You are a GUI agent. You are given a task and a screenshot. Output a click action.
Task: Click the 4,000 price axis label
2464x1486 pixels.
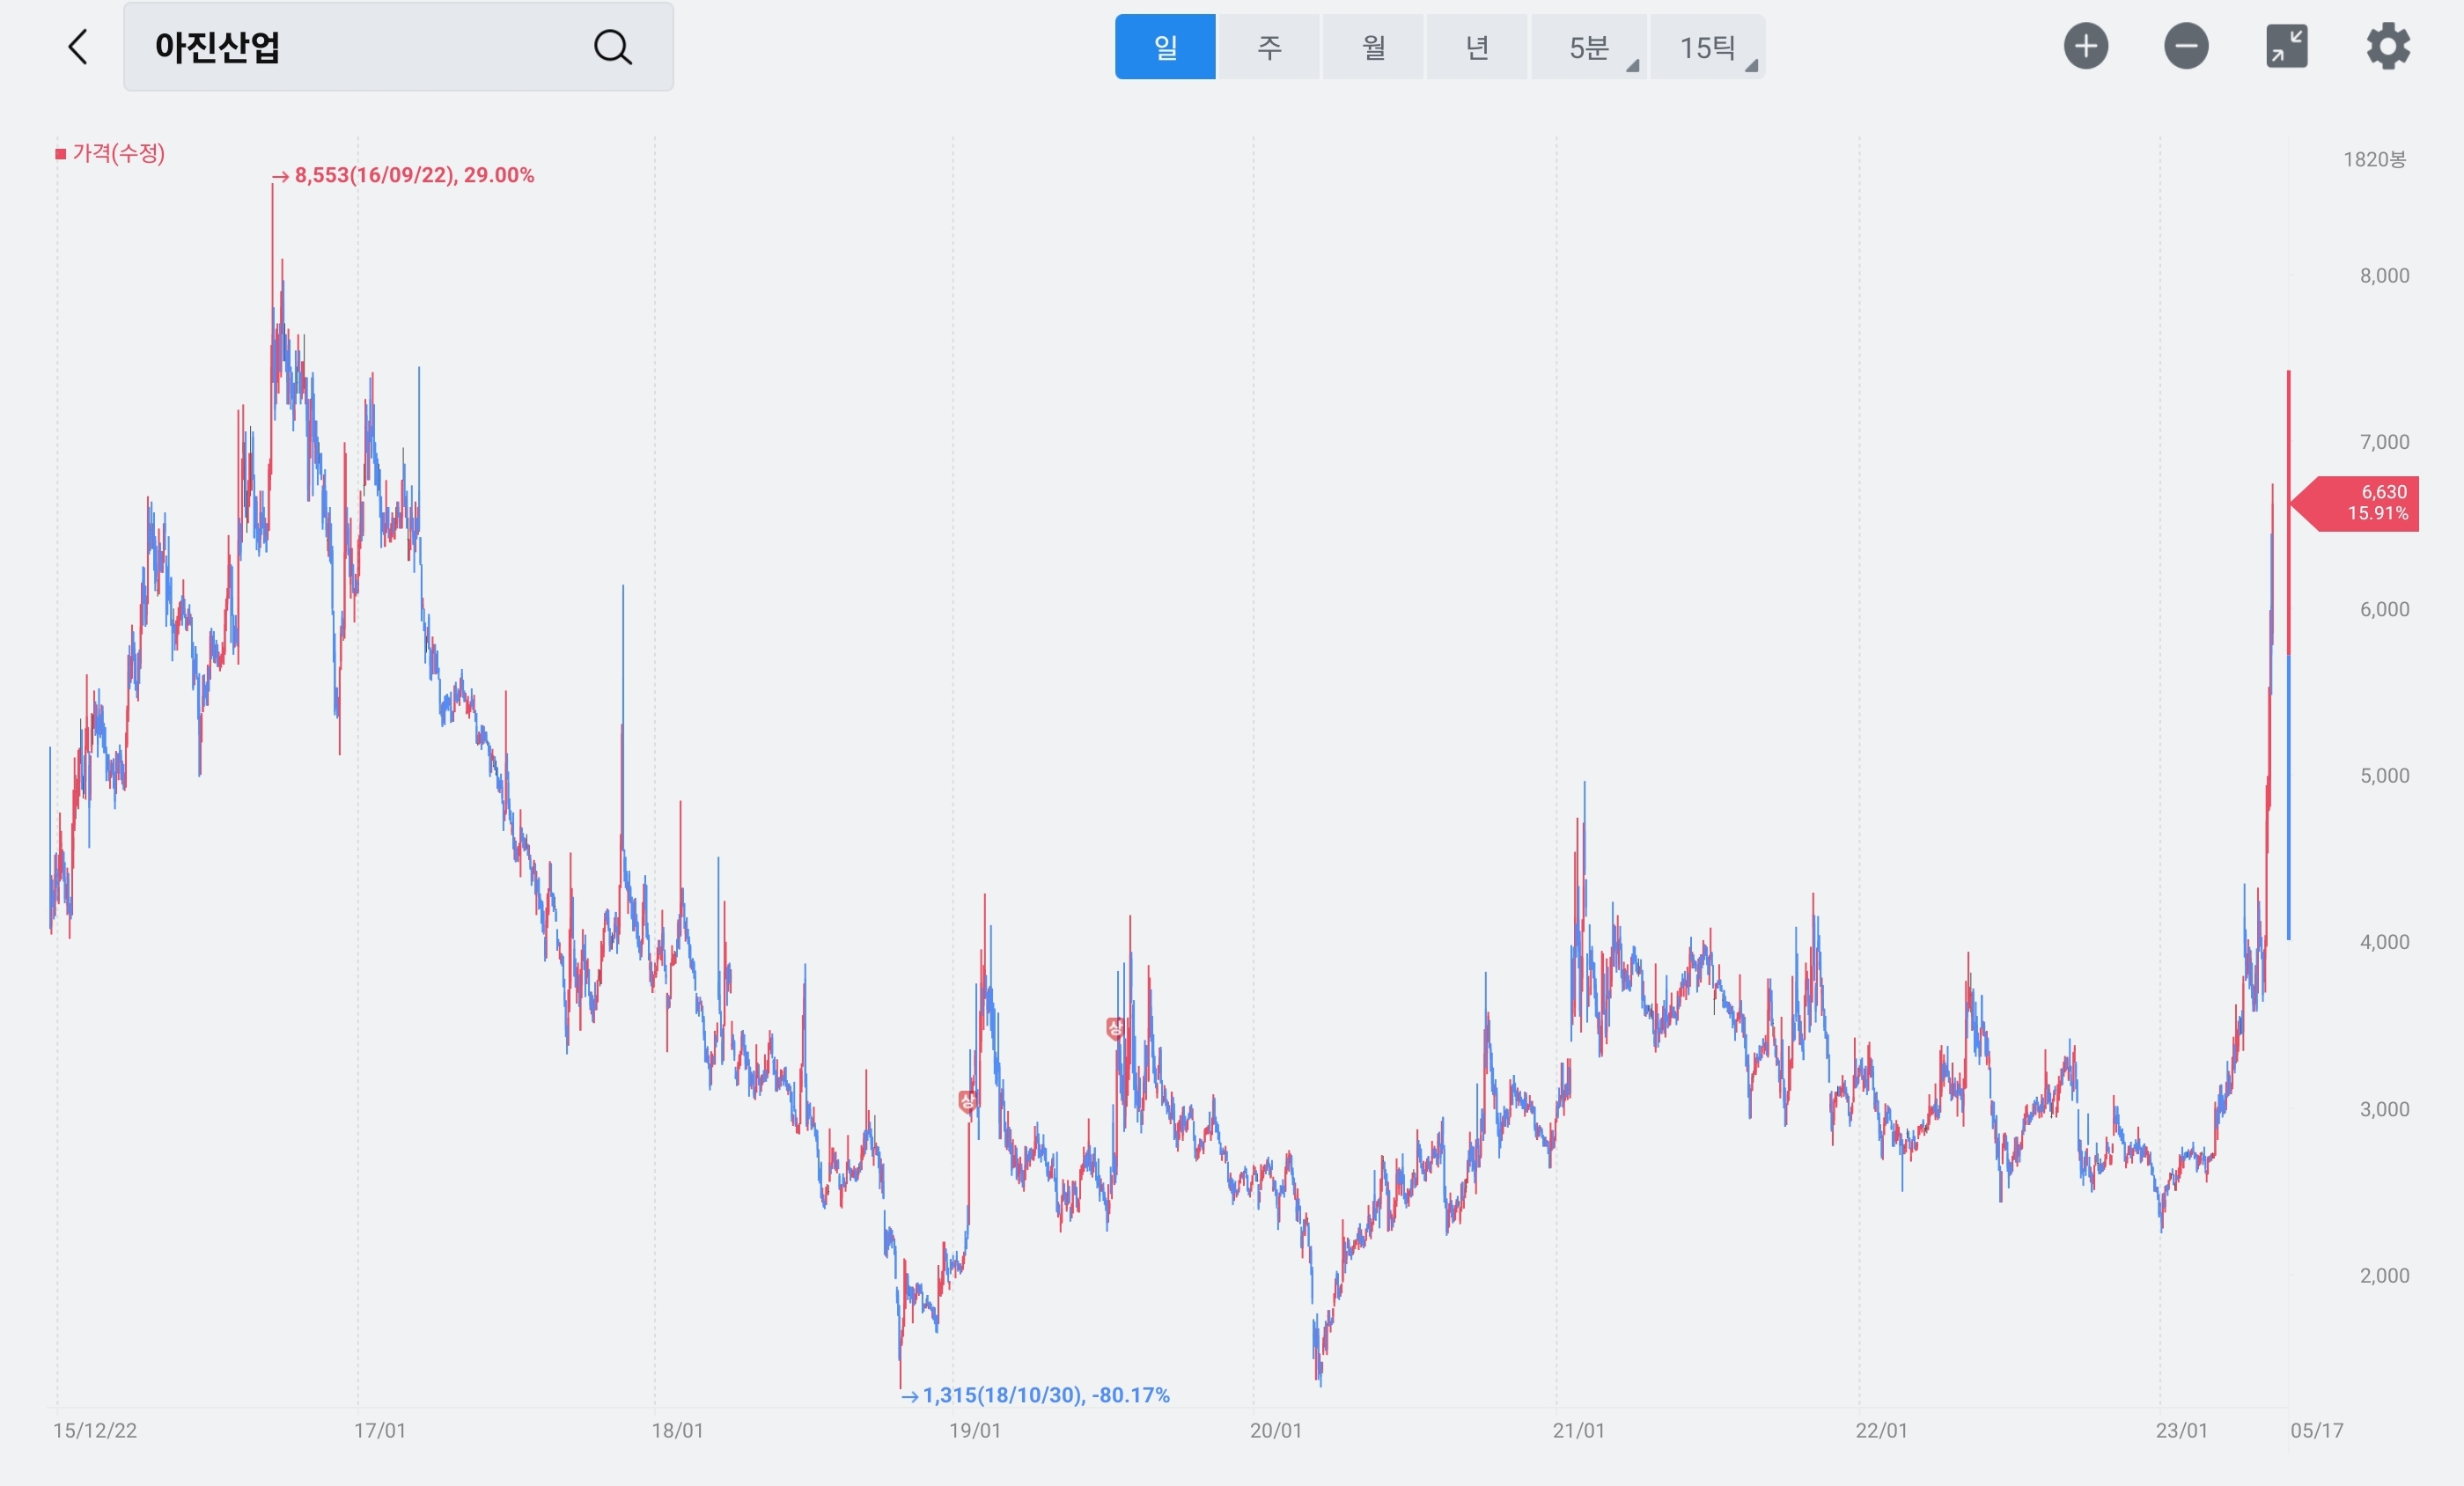coord(2384,941)
